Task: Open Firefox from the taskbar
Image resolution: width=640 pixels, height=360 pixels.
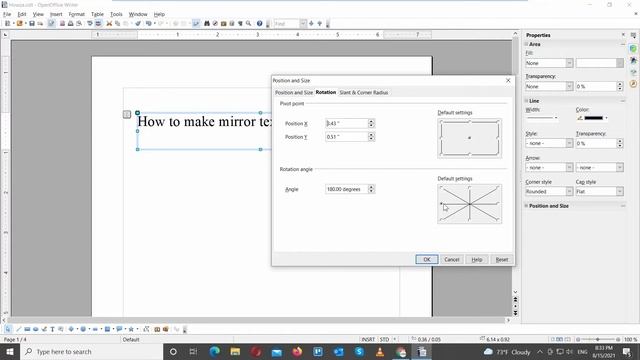Action: coord(297,351)
